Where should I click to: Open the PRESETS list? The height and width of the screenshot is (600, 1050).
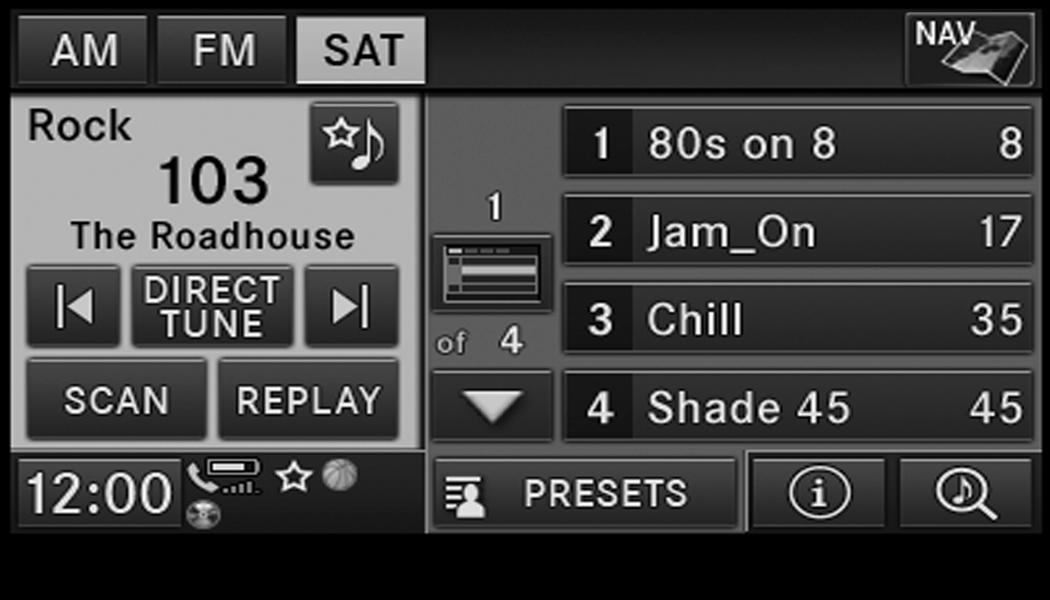pos(585,493)
